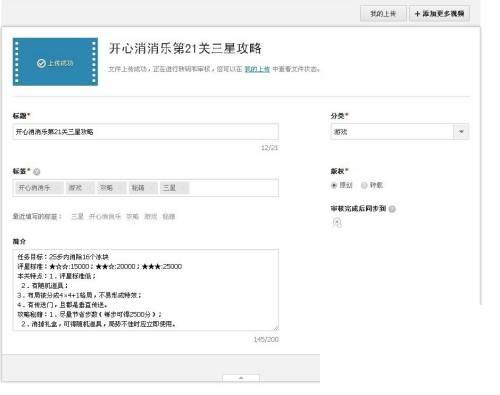Click the 我的上传 button at top right
This screenshot has width=500, height=395.
(383, 14)
